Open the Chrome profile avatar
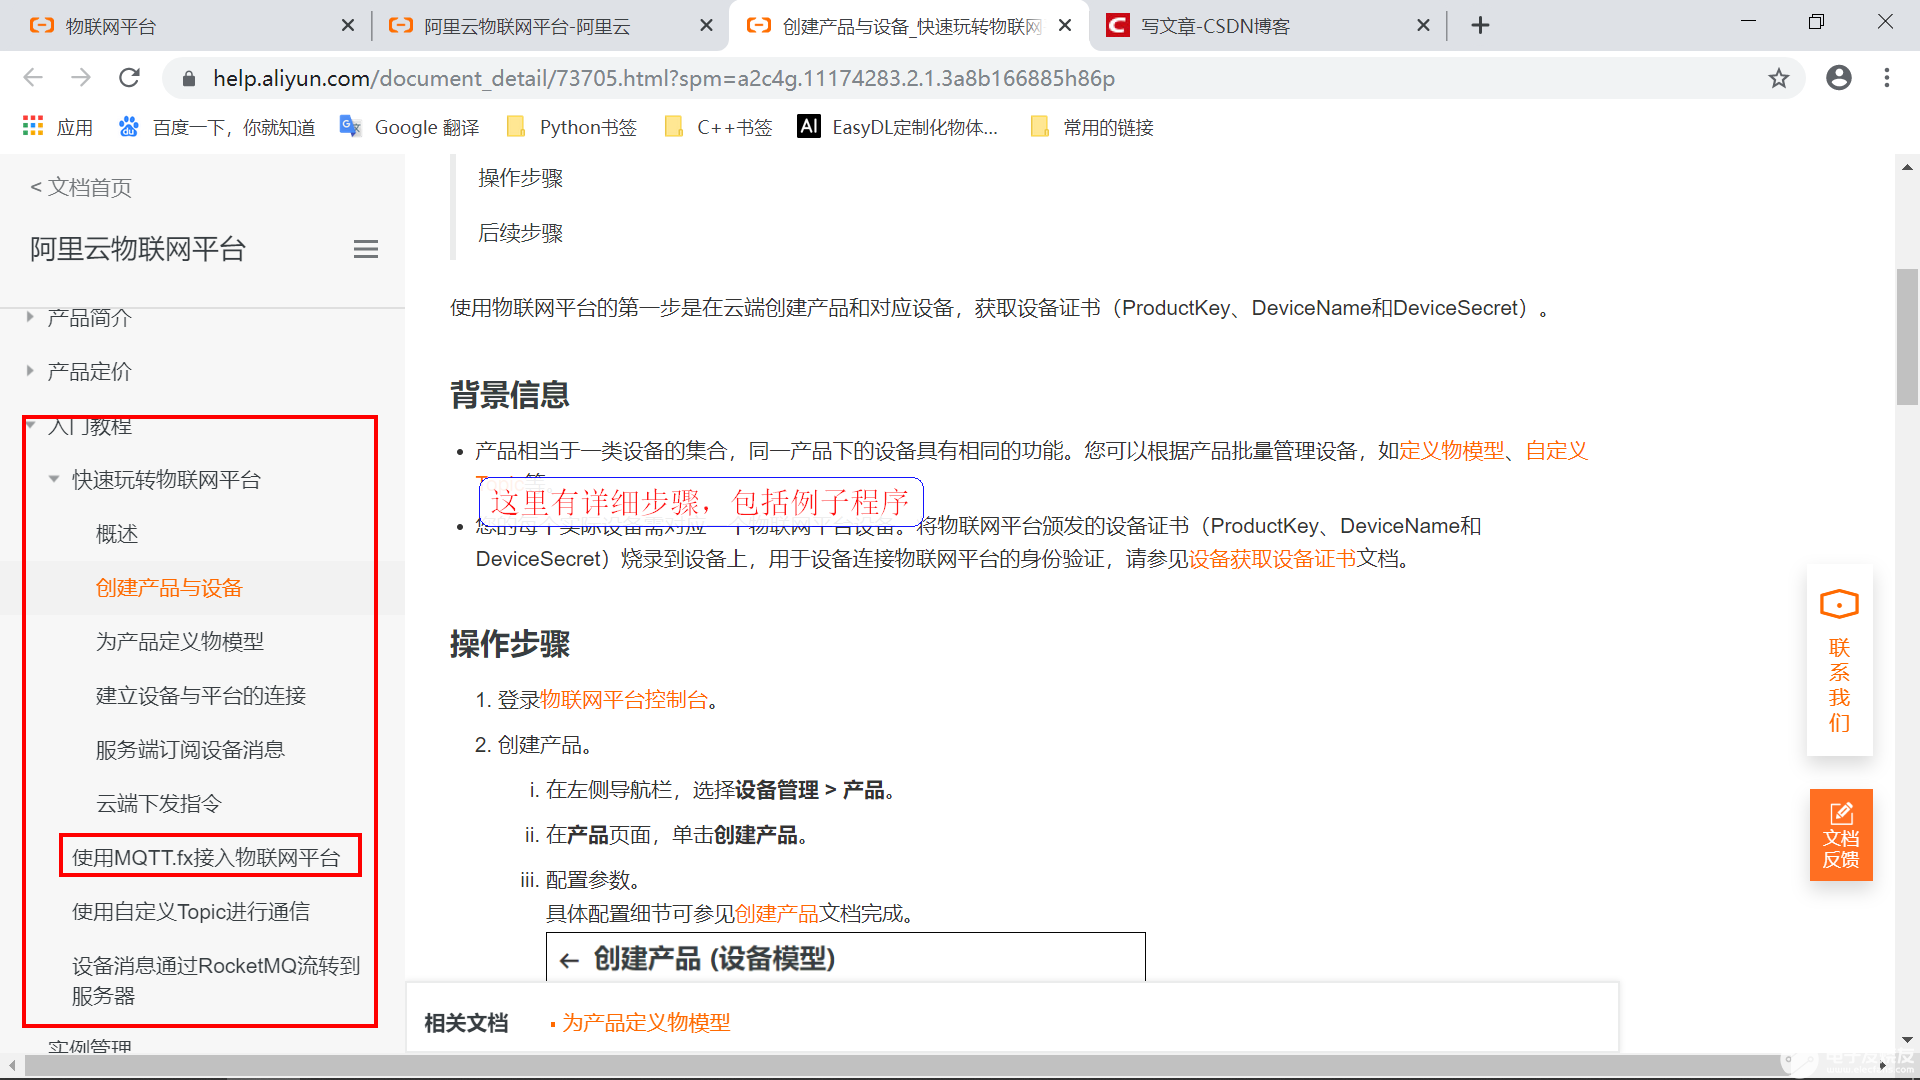 coord(1839,78)
